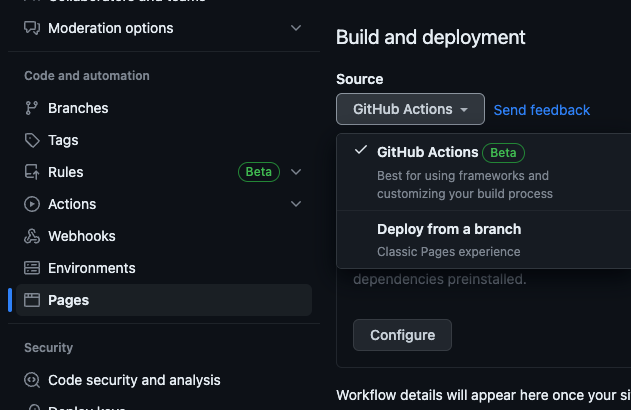631x410 pixels.
Task: Click the Code and automation section header
Action: click(87, 76)
